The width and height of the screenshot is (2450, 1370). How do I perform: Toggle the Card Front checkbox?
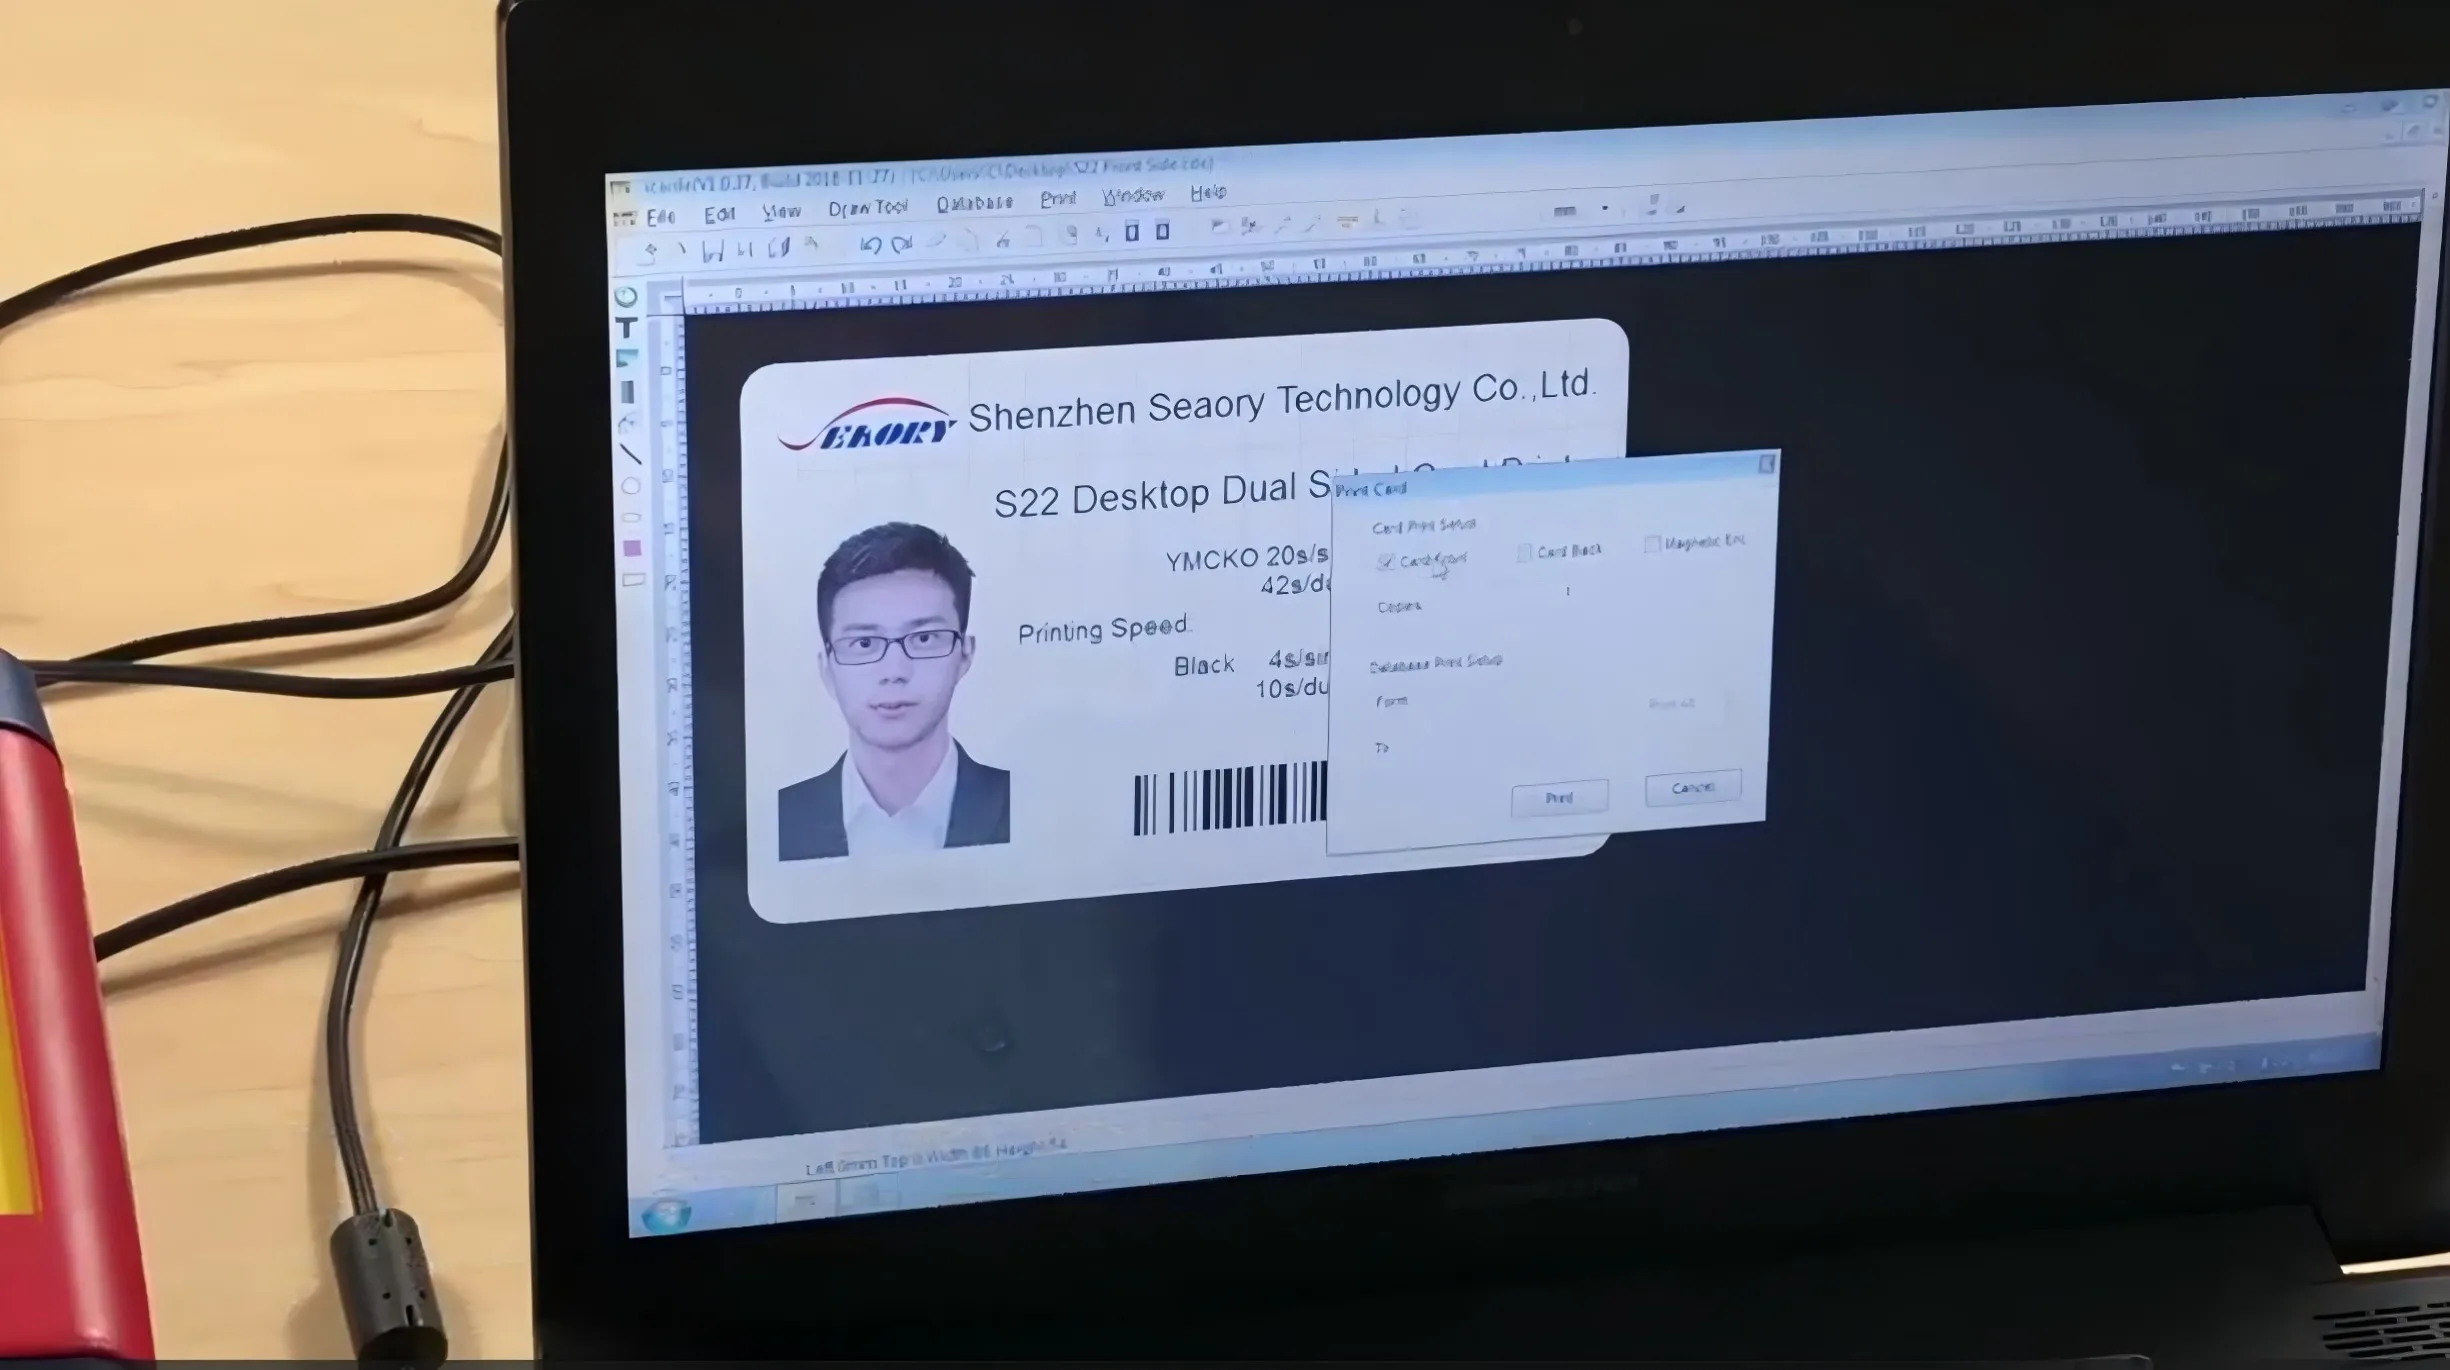[x=1385, y=562]
